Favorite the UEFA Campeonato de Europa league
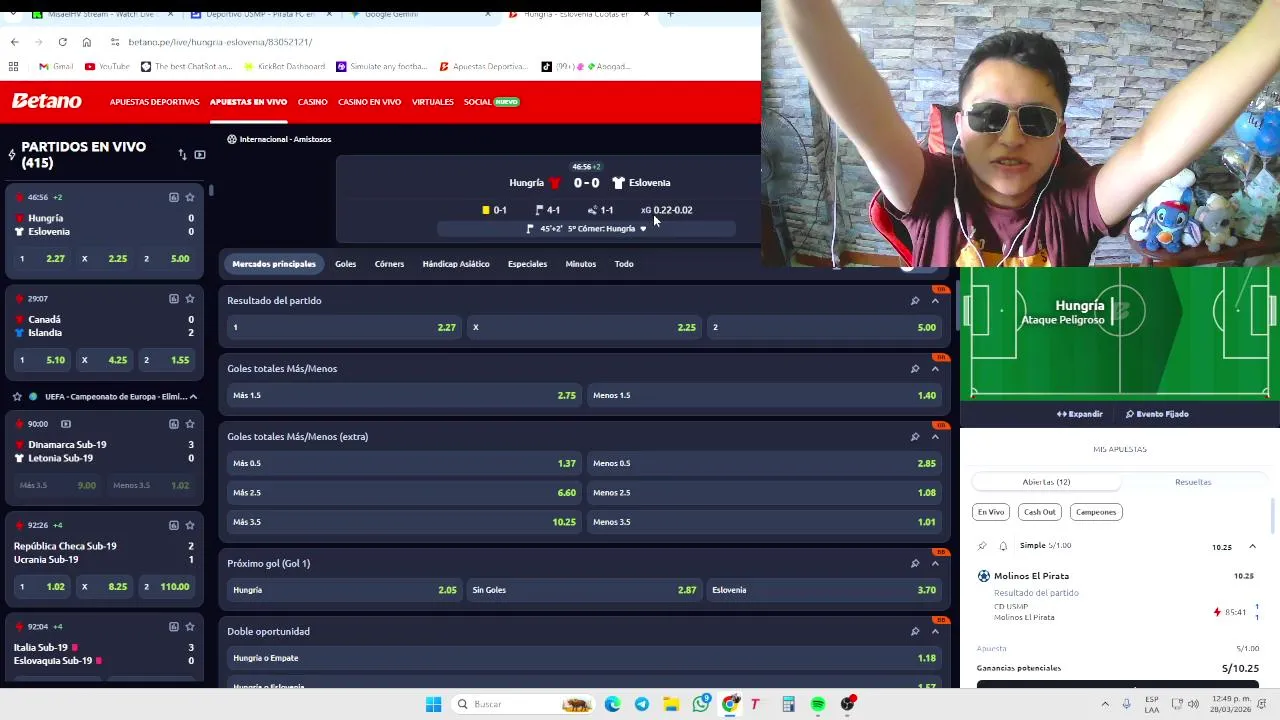Image resolution: width=1280 pixels, height=720 pixels. [17, 396]
